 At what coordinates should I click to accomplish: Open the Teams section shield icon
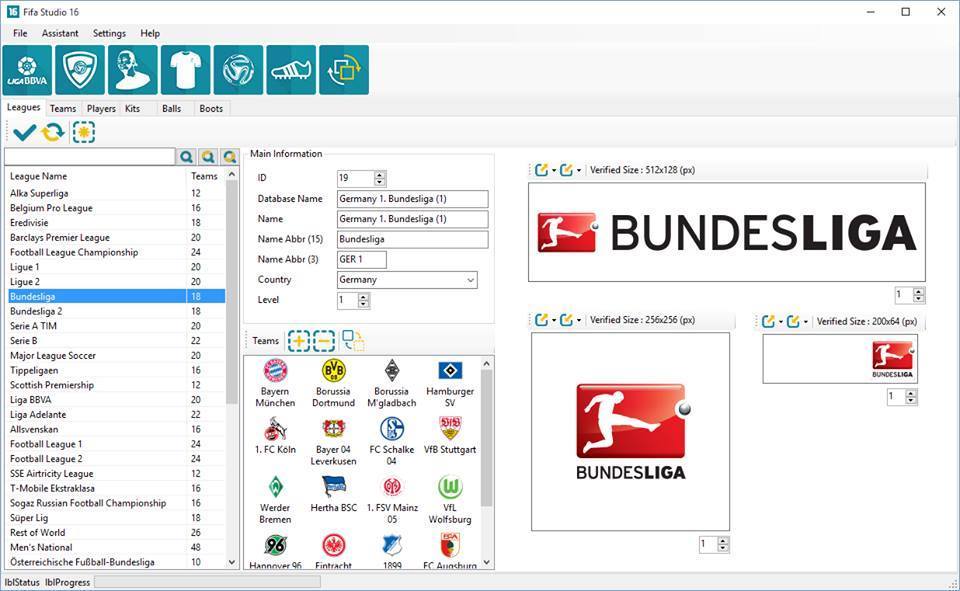[80, 70]
